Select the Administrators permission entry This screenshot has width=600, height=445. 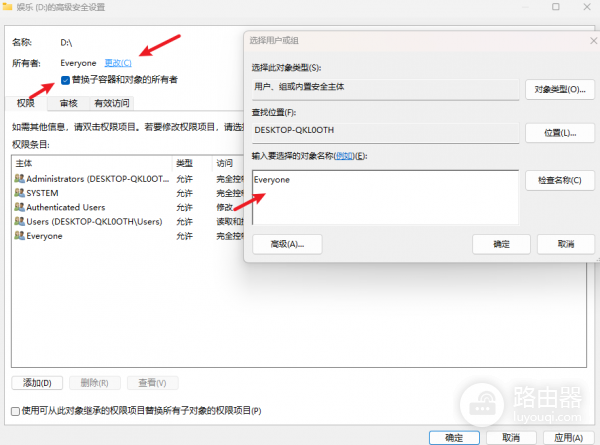click(128, 179)
